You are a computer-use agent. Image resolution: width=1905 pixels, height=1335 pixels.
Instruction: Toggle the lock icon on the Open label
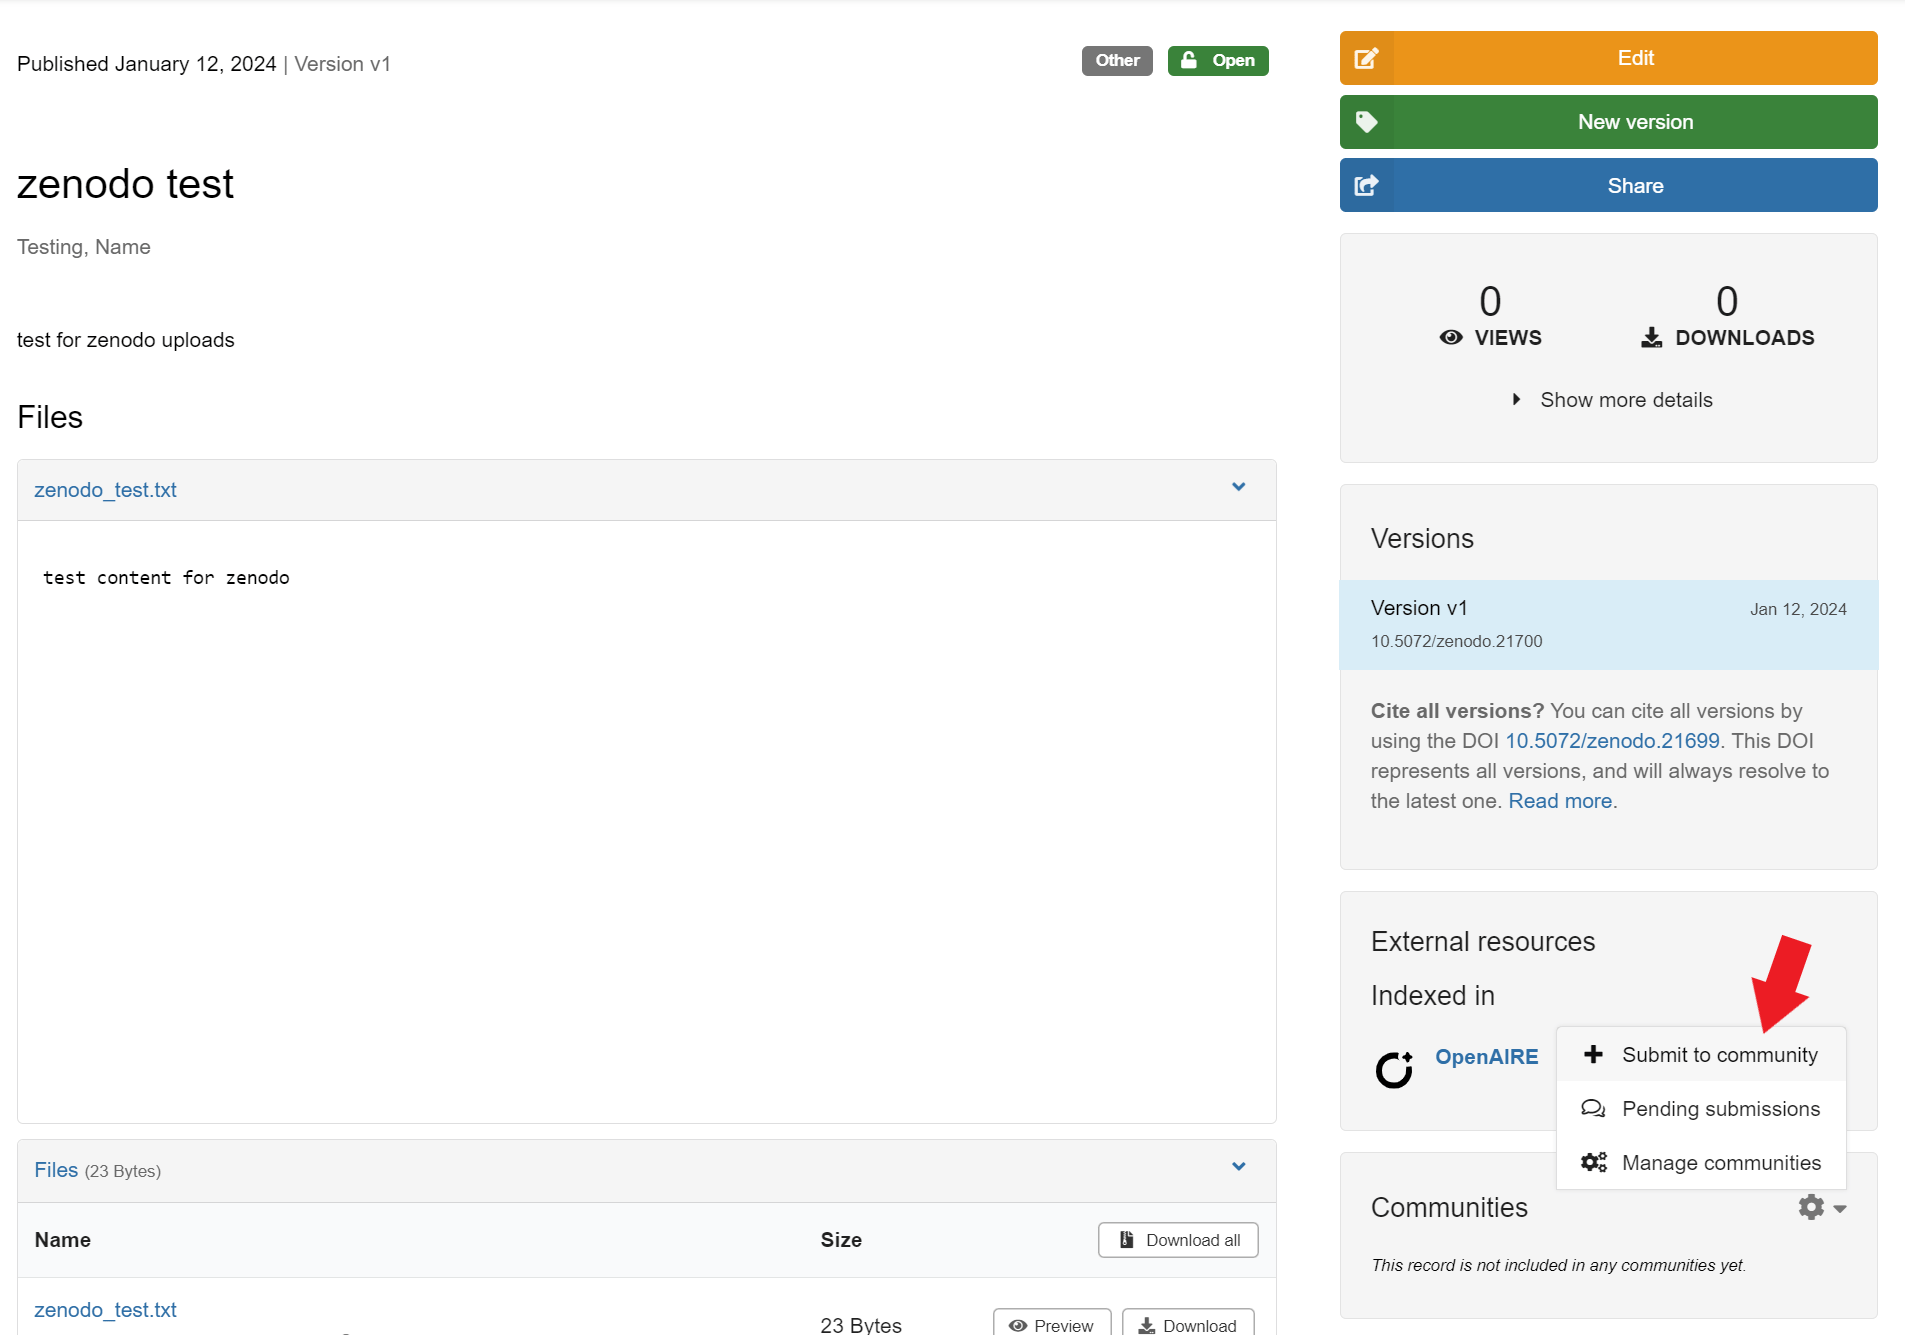pyautogui.click(x=1189, y=60)
